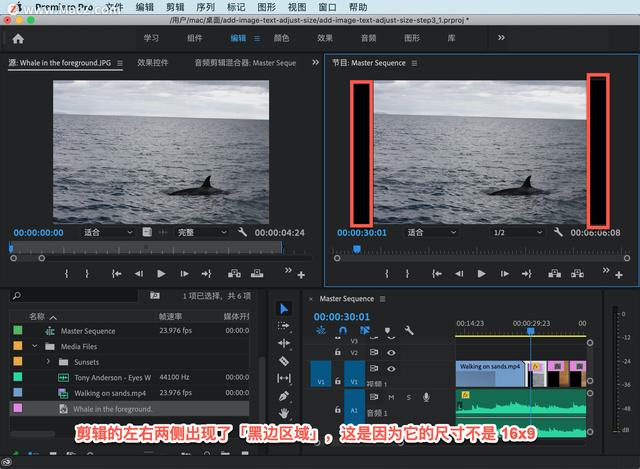Select the Hand tool
640x469 pixels.
pyautogui.click(x=284, y=413)
